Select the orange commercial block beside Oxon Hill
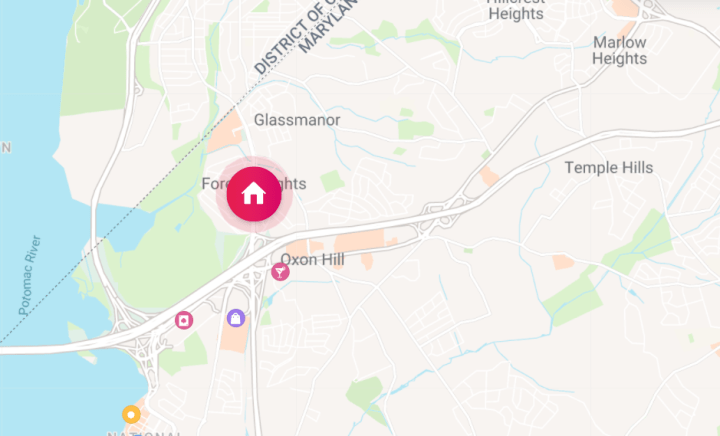This screenshot has height=436, width=720. pyautogui.click(x=360, y=243)
